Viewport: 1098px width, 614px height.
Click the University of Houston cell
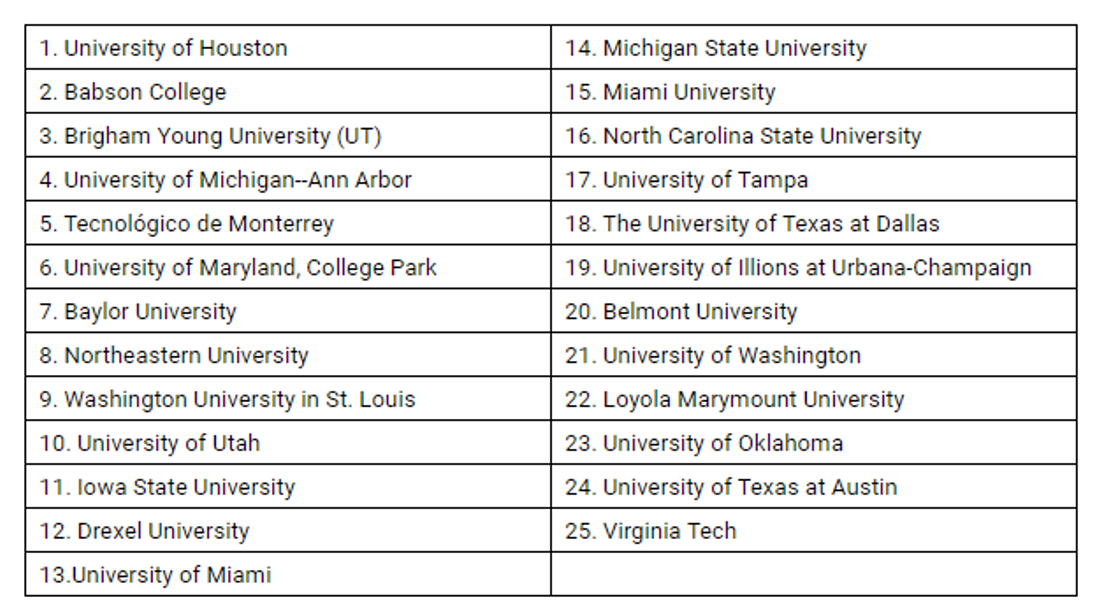click(163, 48)
